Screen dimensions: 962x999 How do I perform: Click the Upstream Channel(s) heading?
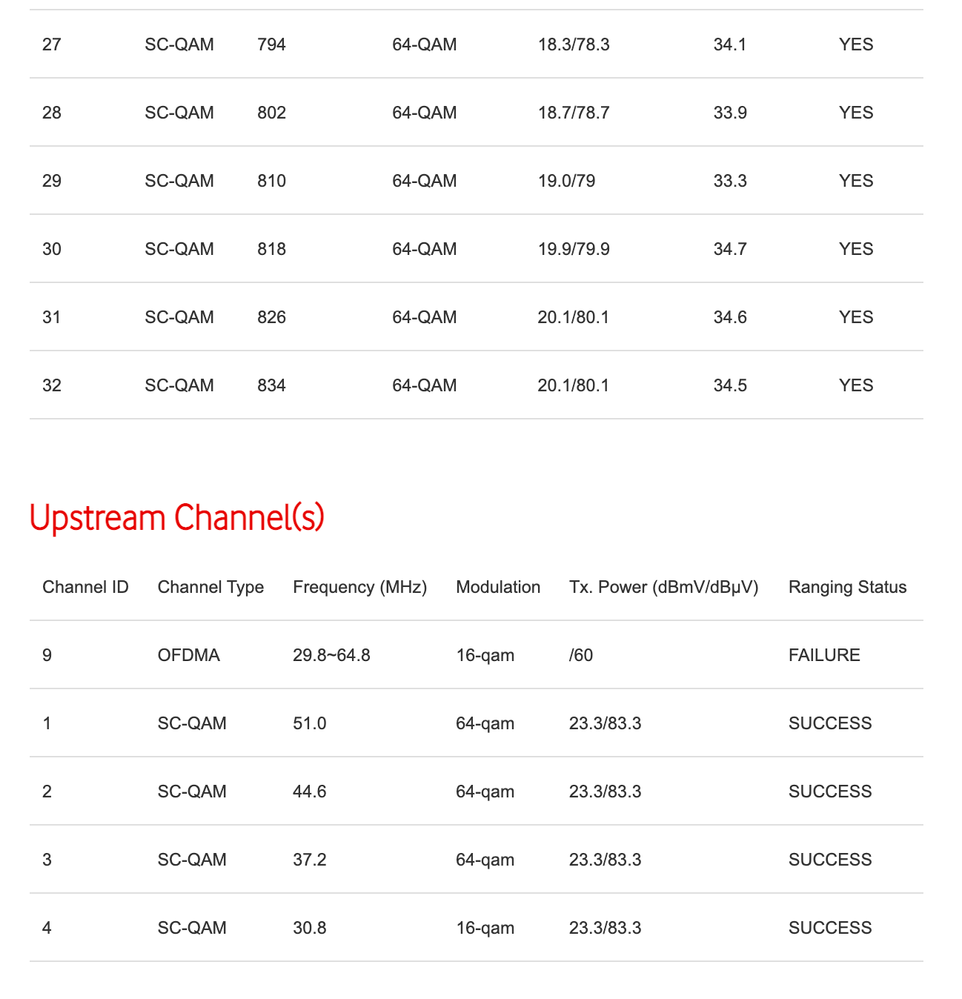[x=177, y=518]
